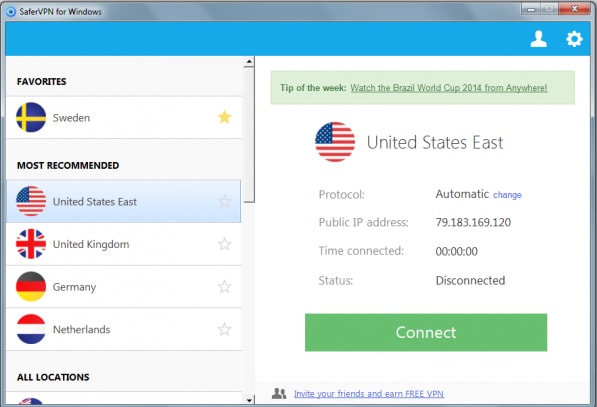This screenshot has height=407, width=597.
Task: Click the ALL LOCATIONS section header
Action: pos(53,377)
